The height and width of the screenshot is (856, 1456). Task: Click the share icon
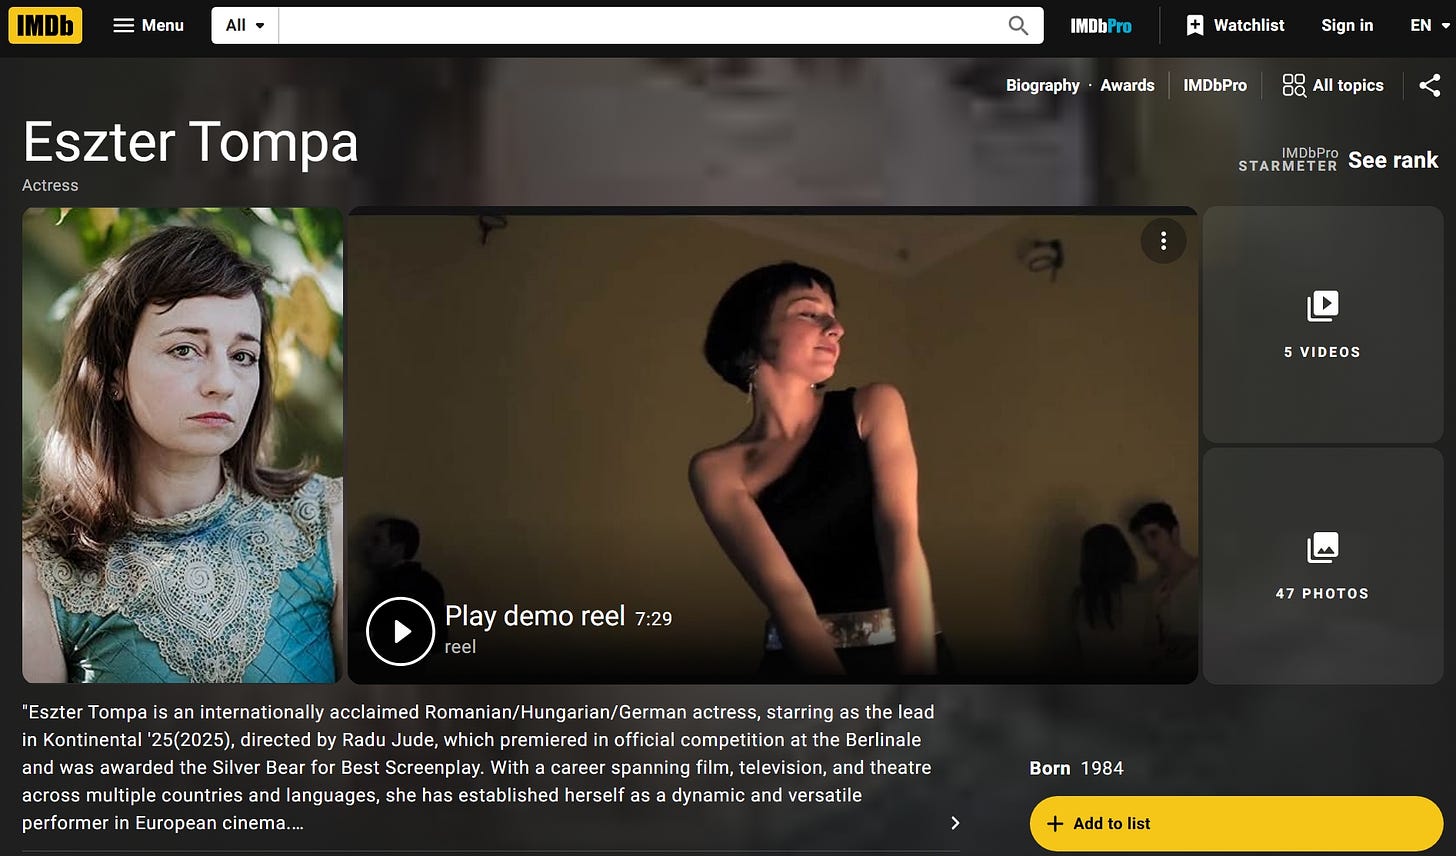(x=1430, y=86)
